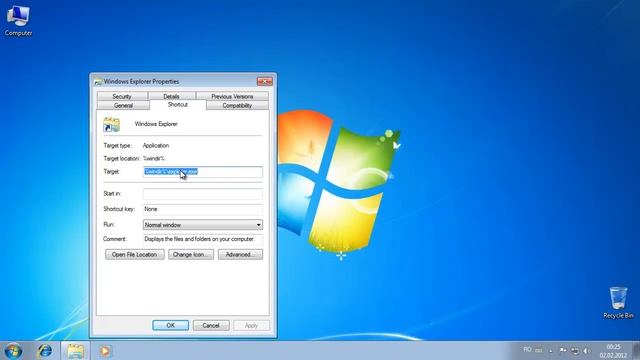Click the Show desktop strip
The height and width of the screenshot is (360, 640).
pyautogui.click(x=636, y=351)
